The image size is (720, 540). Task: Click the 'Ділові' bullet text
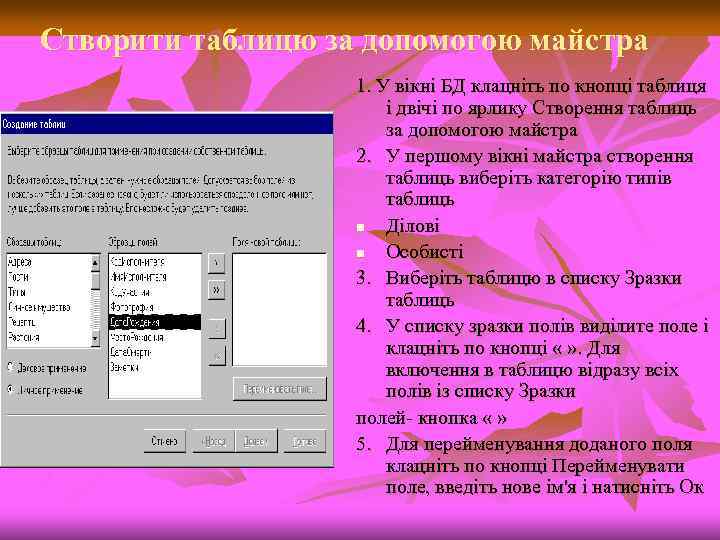coord(413,226)
